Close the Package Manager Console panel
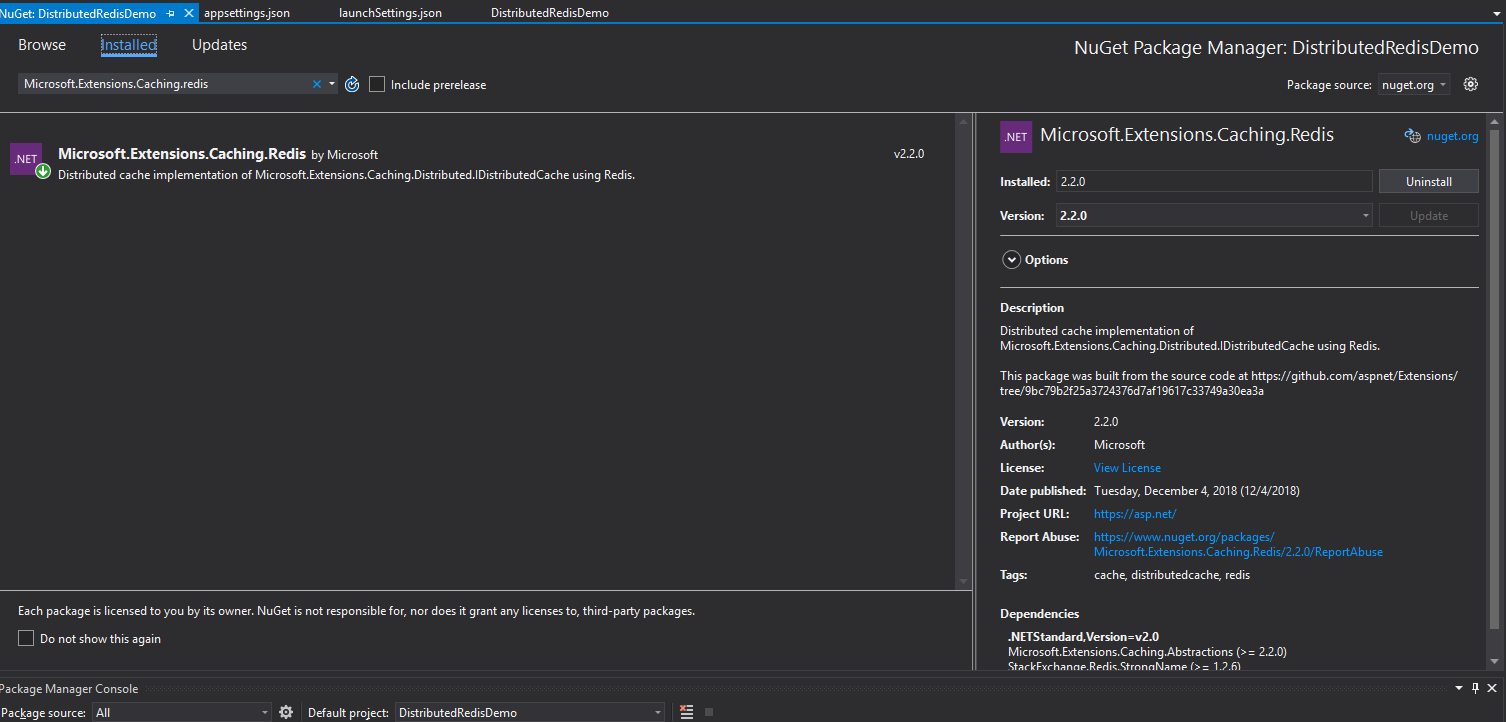1506x722 pixels. point(1492,688)
